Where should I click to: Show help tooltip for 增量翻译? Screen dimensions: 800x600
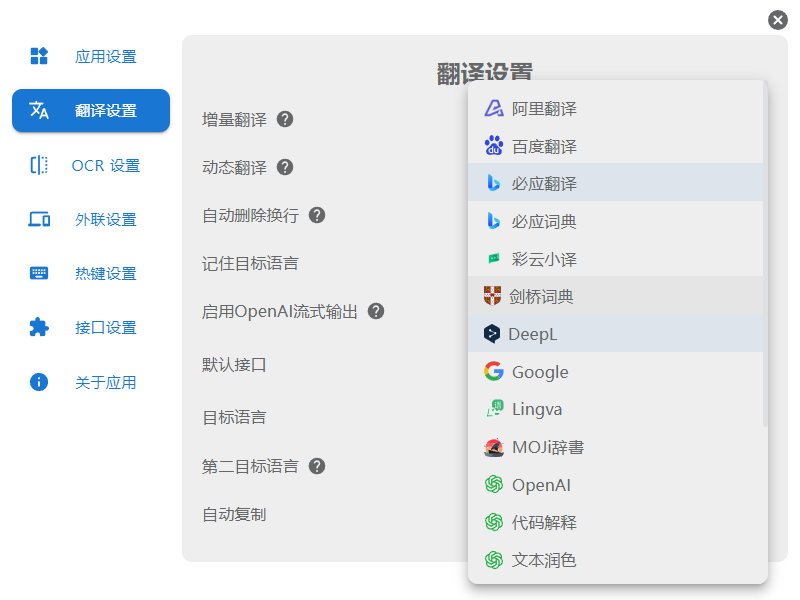285,119
